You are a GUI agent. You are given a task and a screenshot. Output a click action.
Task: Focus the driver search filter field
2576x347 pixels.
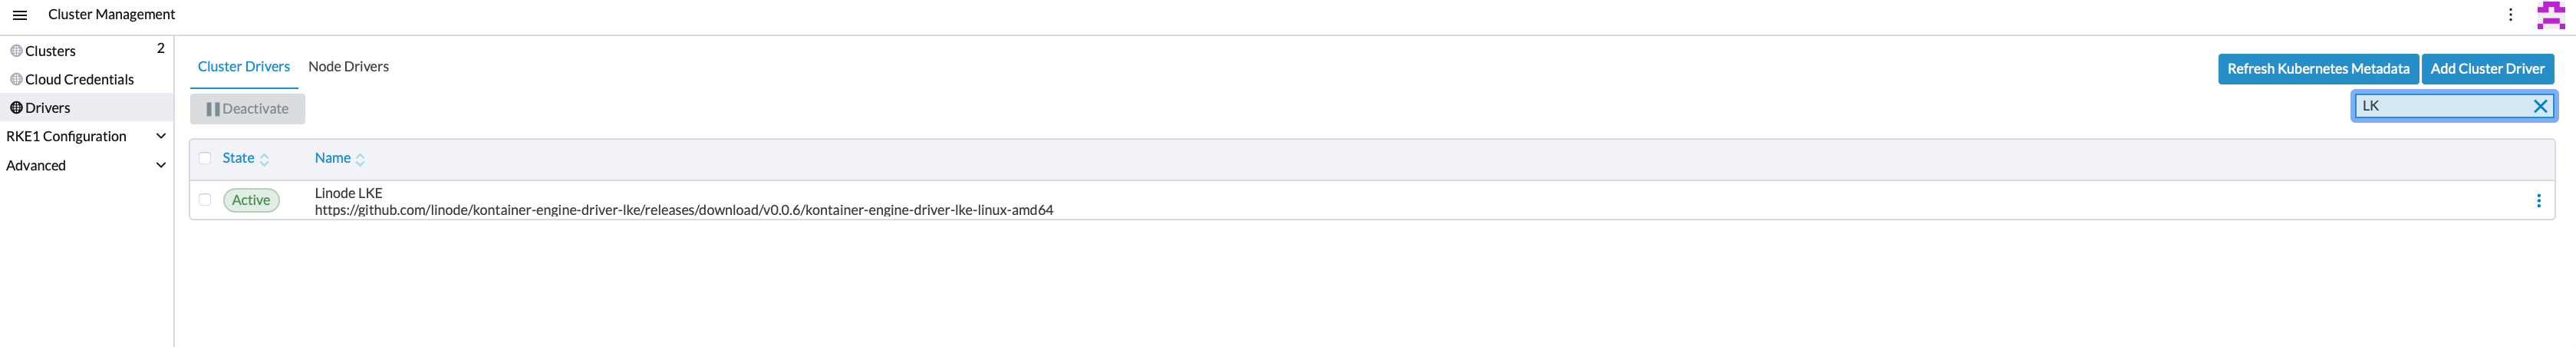coord(2440,106)
